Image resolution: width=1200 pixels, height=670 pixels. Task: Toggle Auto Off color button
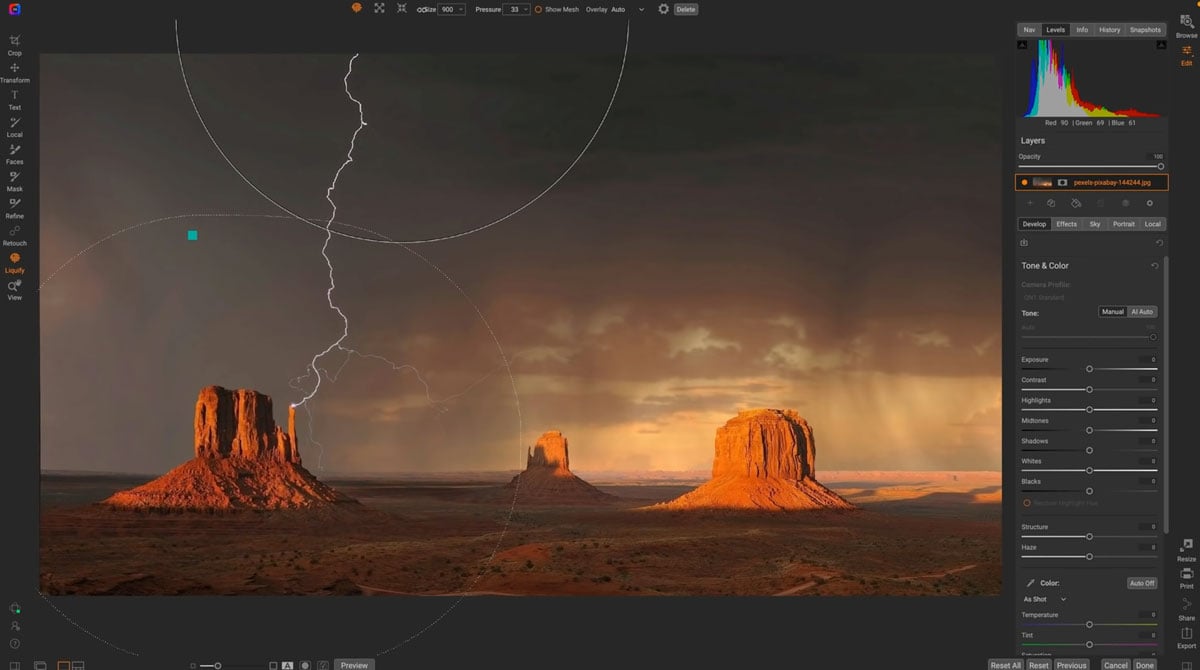1142,583
